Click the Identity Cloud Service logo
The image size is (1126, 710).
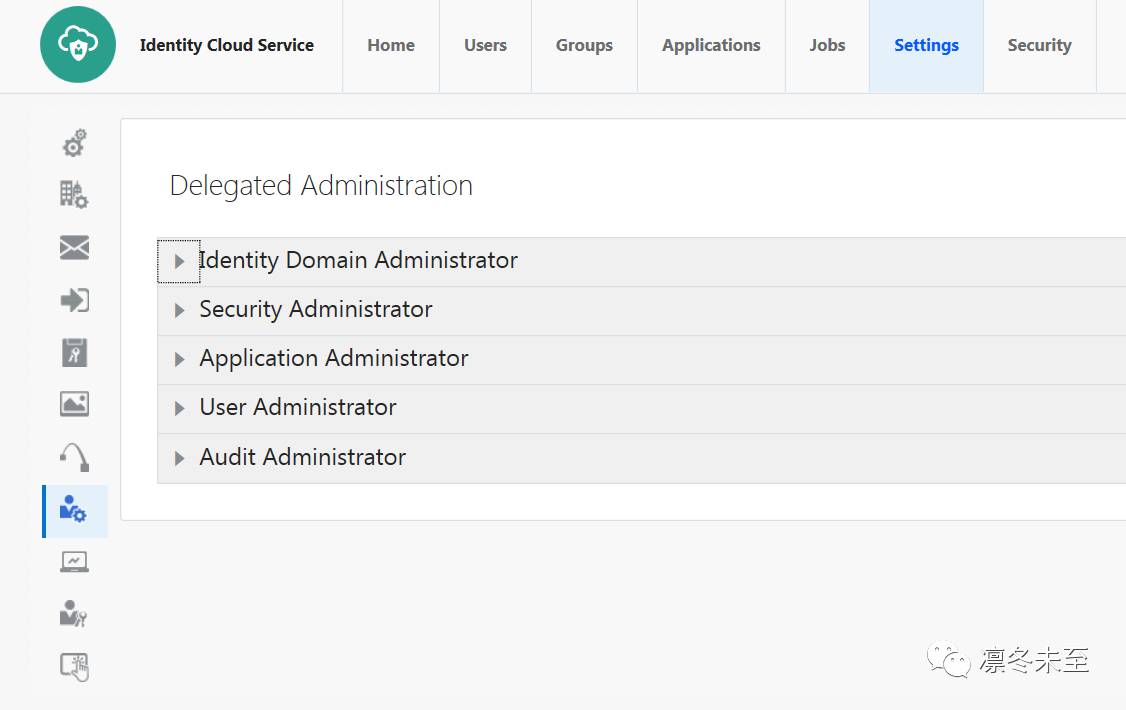(x=77, y=45)
